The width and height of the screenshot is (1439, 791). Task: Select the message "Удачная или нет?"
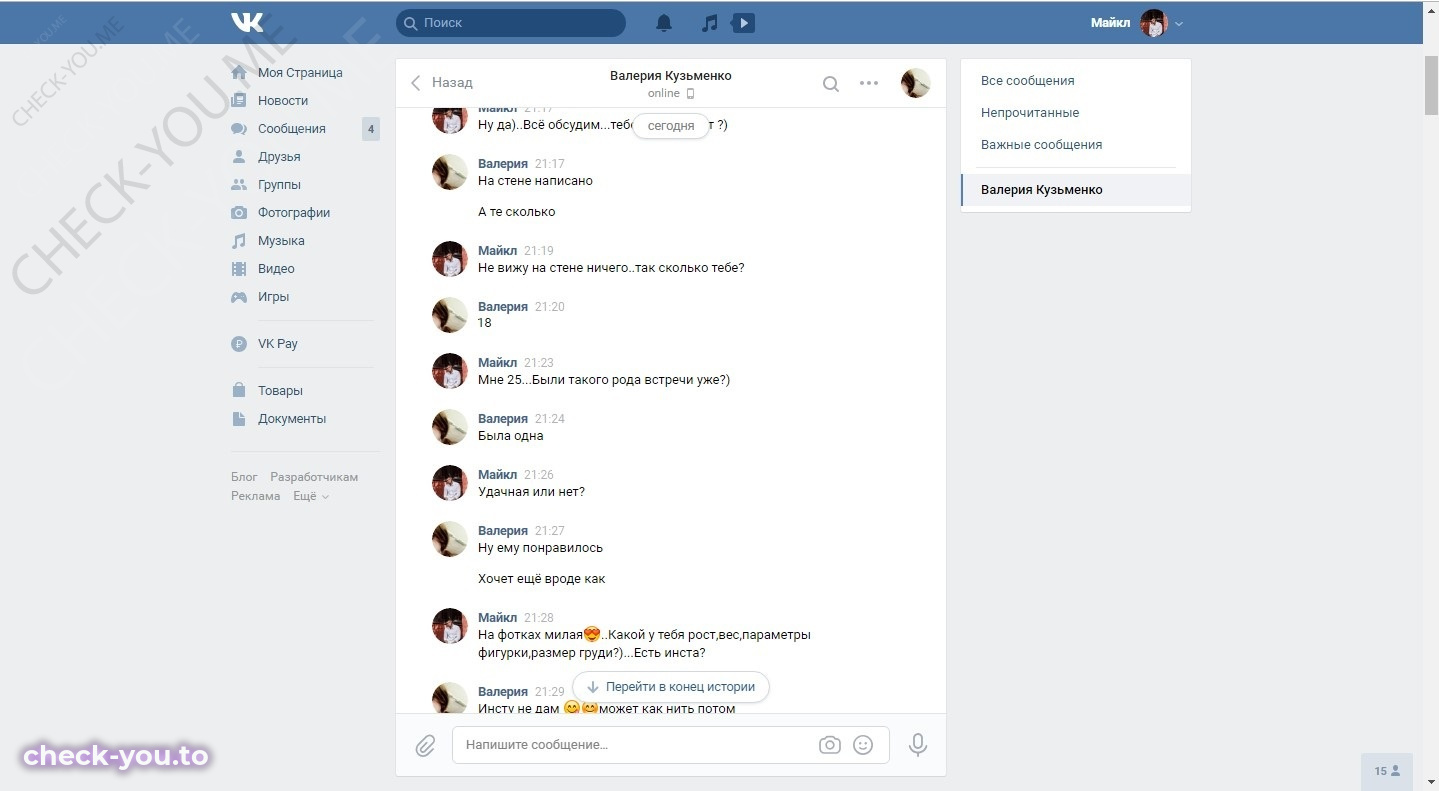(x=531, y=492)
